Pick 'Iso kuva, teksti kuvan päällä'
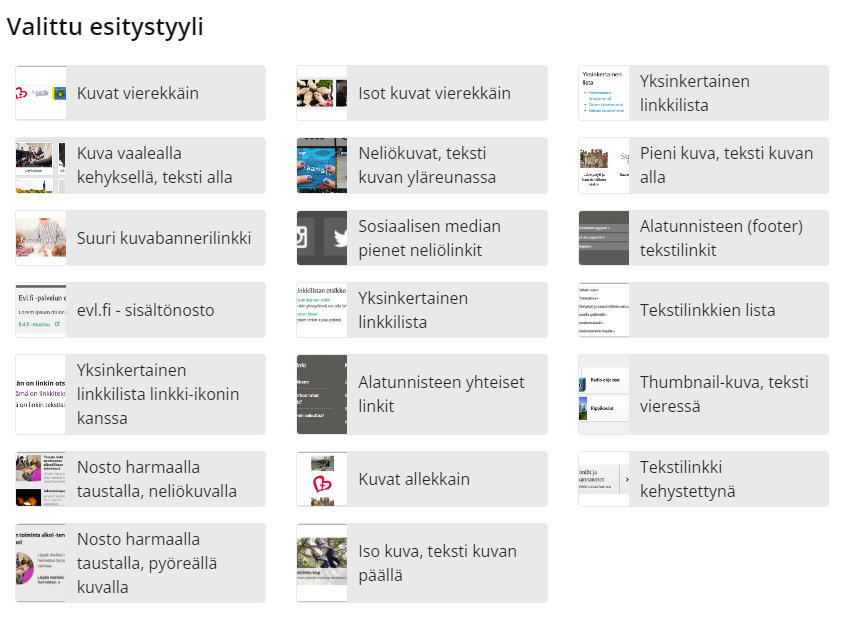Viewport: 847px width, 618px height. pos(422,563)
